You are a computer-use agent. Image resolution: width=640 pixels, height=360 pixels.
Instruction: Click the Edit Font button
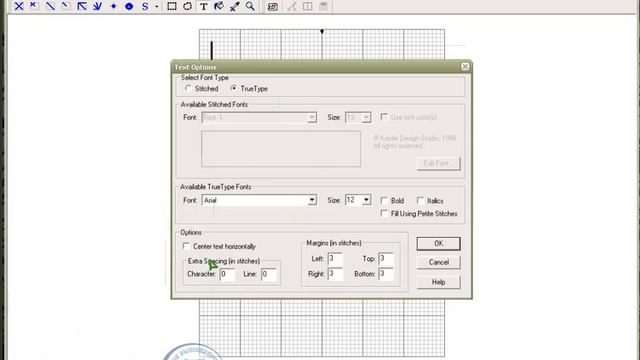click(x=438, y=163)
